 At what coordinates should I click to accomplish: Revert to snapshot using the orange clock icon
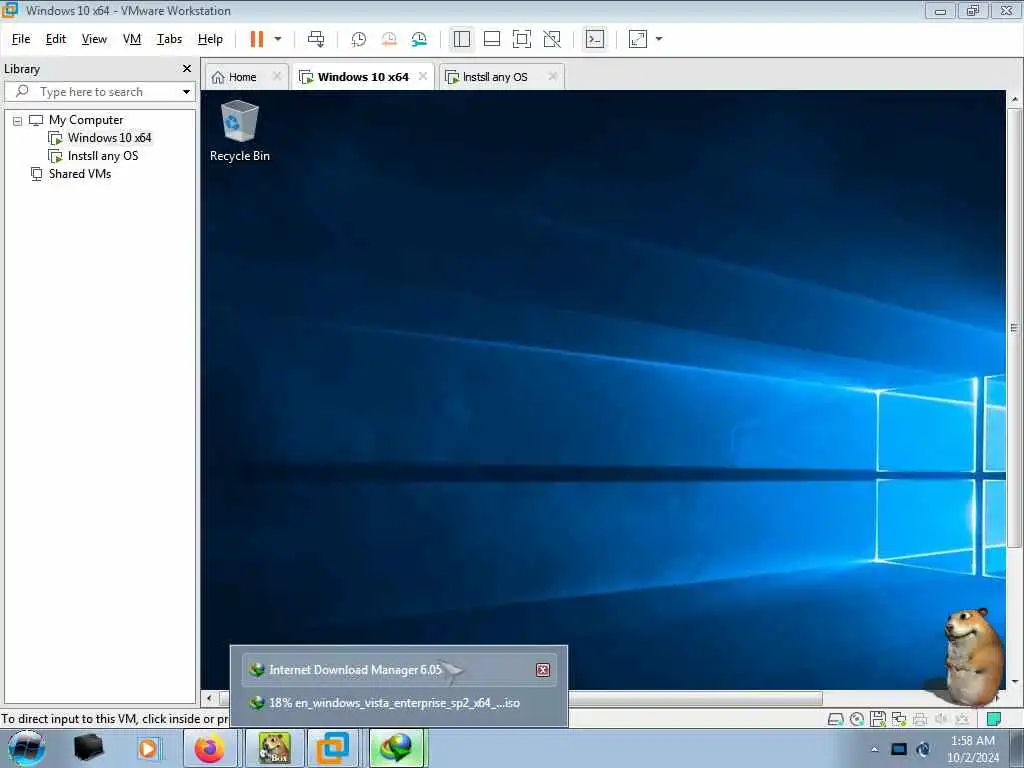coord(389,39)
